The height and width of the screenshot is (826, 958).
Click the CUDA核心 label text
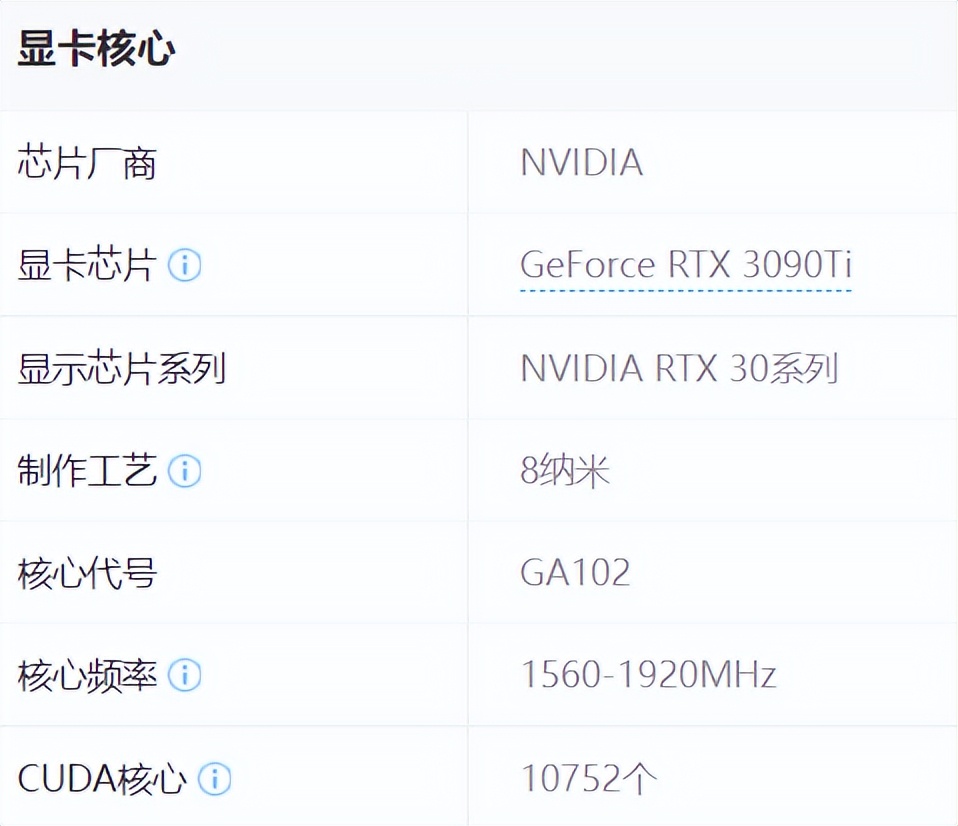coord(102,779)
